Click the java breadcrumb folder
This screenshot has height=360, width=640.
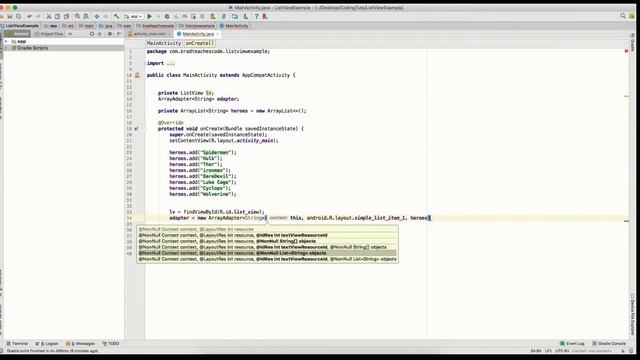tap(106, 26)
